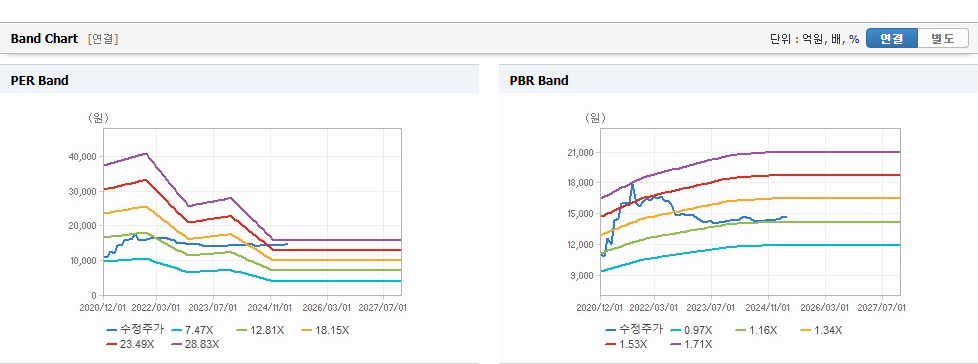The image size is (978, 364).
Task: Click 12,000 on PBR Band y-axis
Action: [579, 244]
